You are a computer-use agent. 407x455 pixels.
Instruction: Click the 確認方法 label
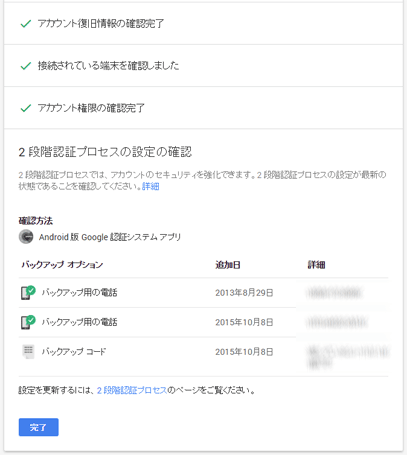[36, 221]
